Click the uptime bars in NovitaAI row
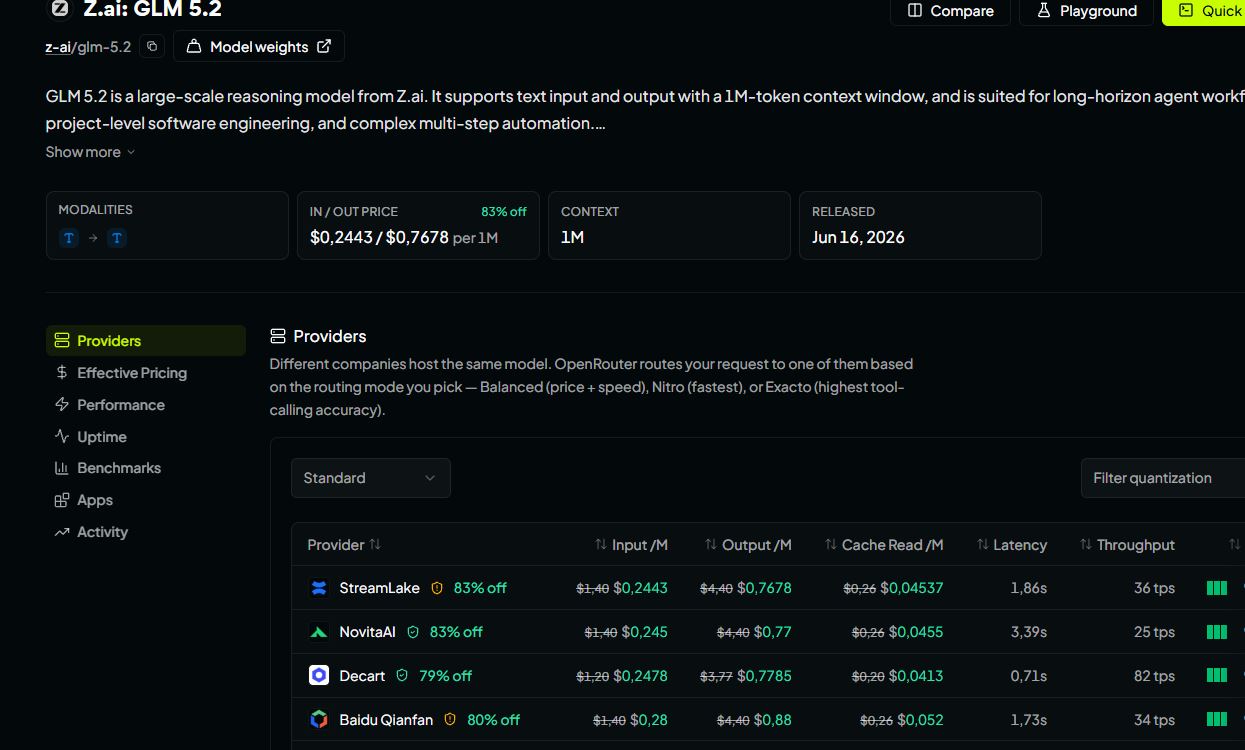Image resolution: width=1245 pixels, height=750 pixels. tap(1217, 632)
